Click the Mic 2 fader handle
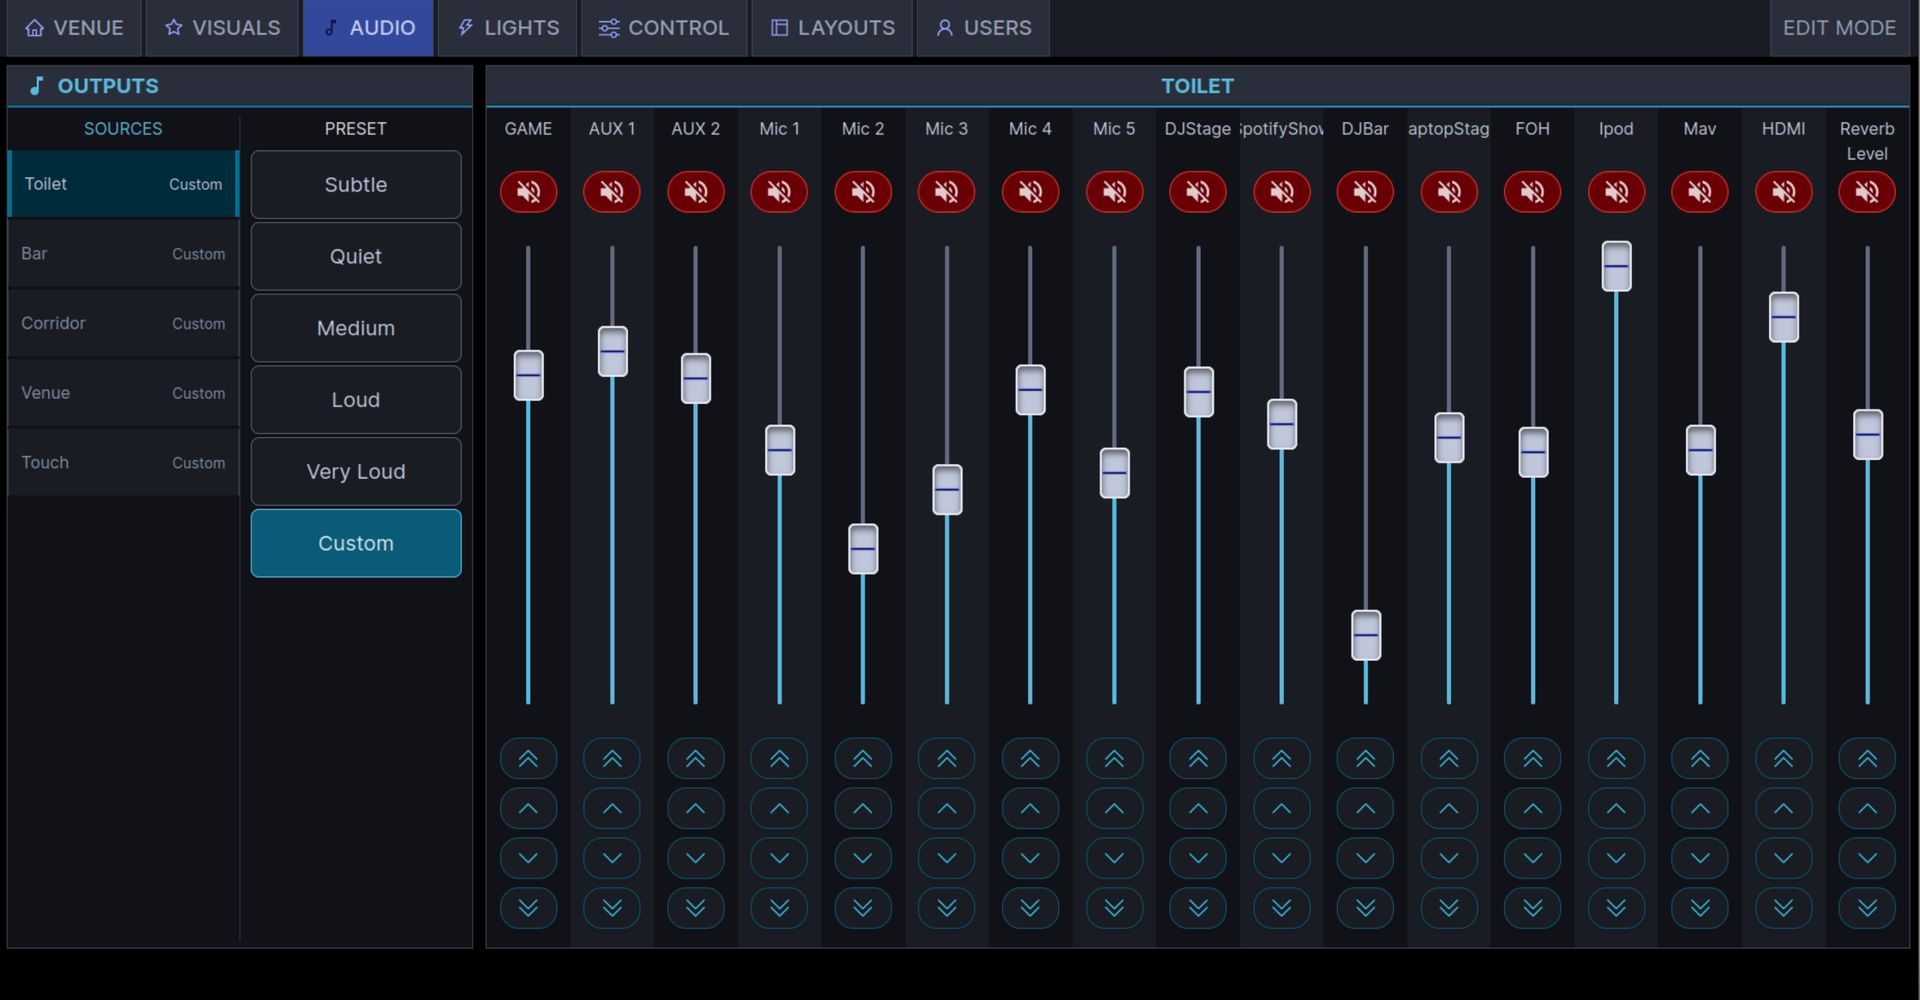The width and height of the screenshot is (1920, 1000). (x=863, y=549)
